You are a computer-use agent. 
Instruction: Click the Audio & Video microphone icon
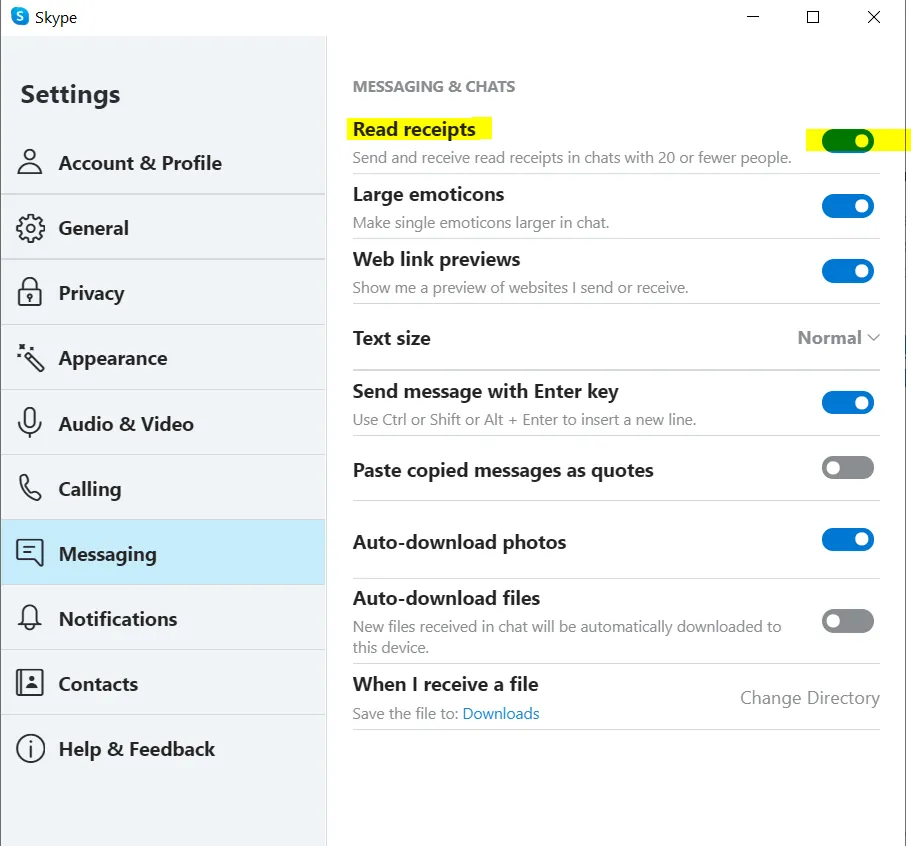coord(30,422)
